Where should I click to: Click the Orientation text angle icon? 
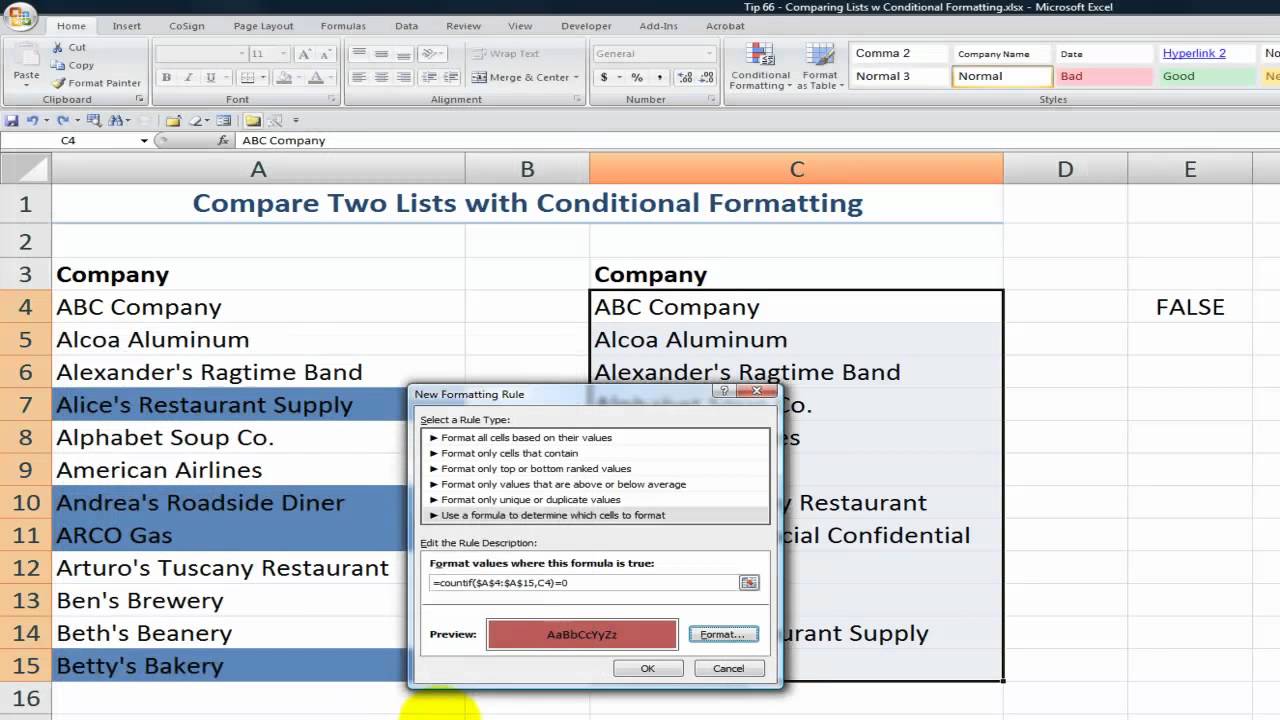(x=430, y=54)
